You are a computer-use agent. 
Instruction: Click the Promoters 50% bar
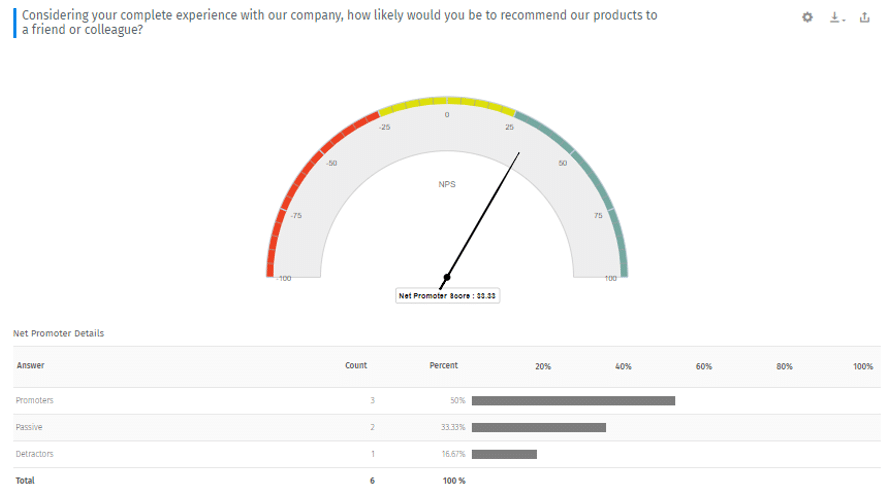573,401
